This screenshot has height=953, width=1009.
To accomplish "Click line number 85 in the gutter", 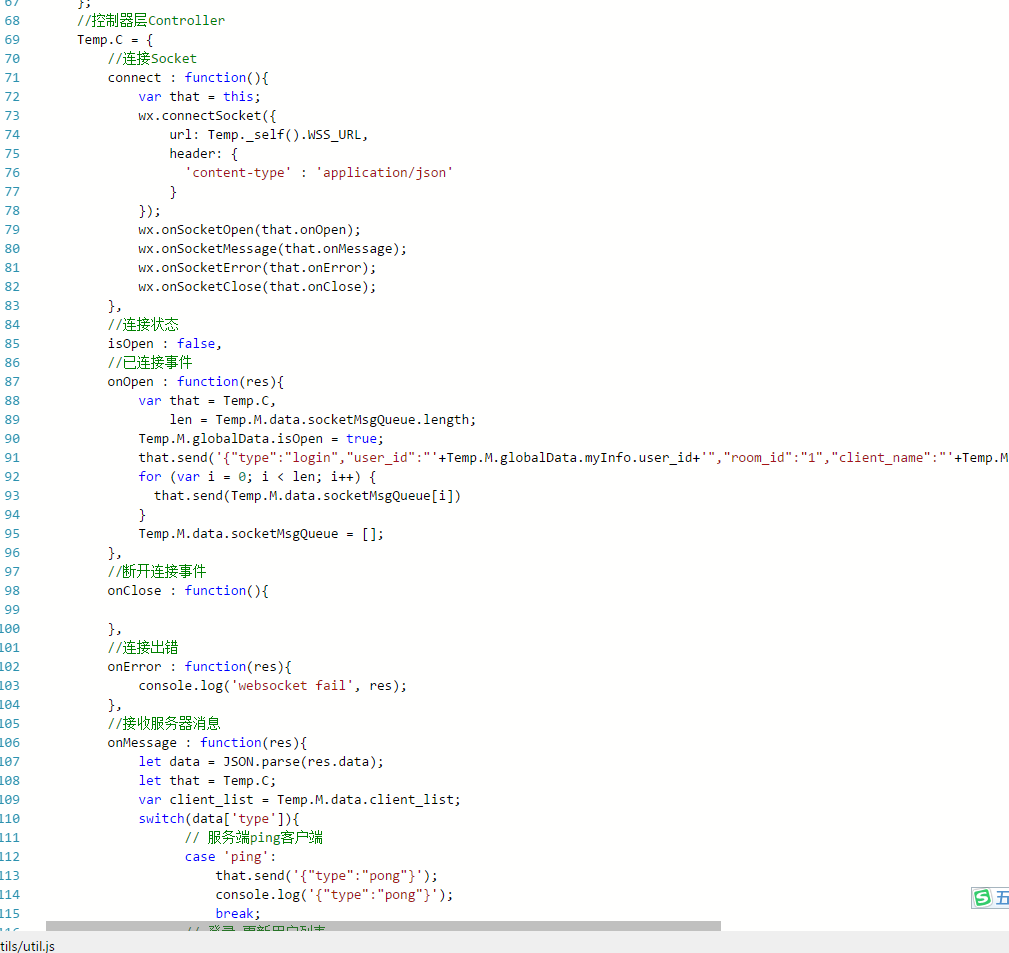I will 12,343.
